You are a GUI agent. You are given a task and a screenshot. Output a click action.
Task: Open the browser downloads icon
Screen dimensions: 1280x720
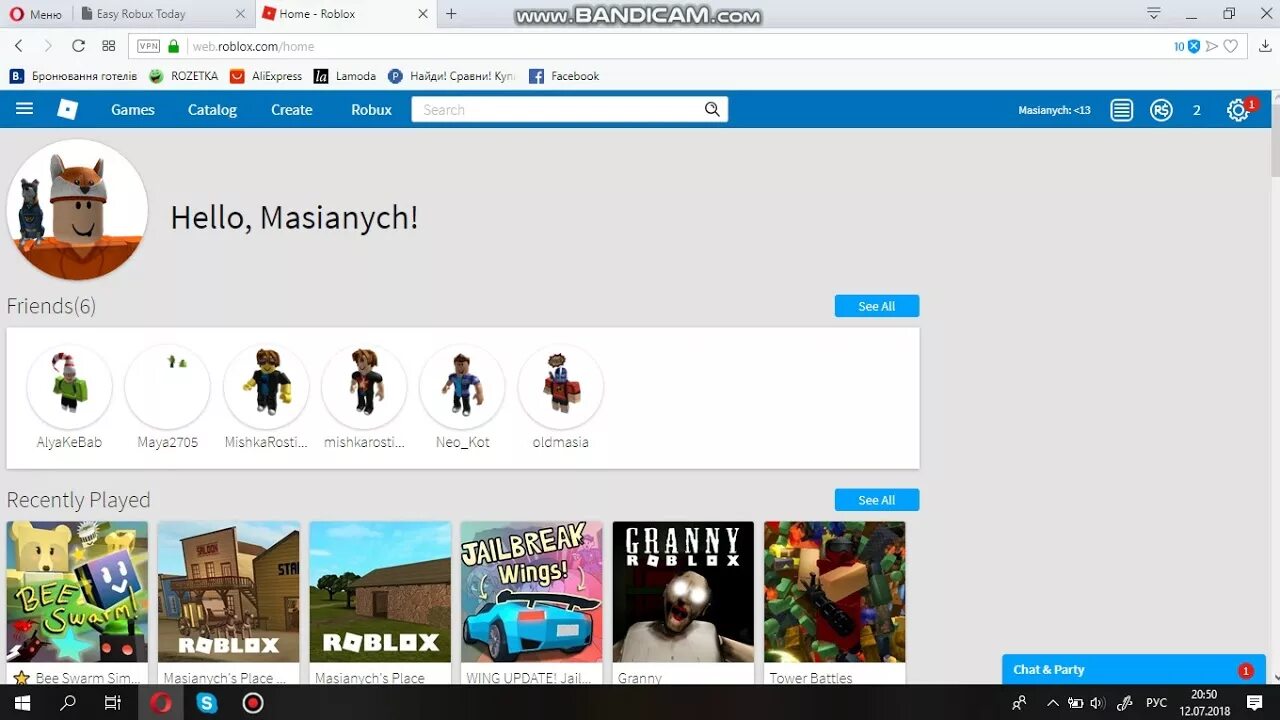(x=1265, y=46)
